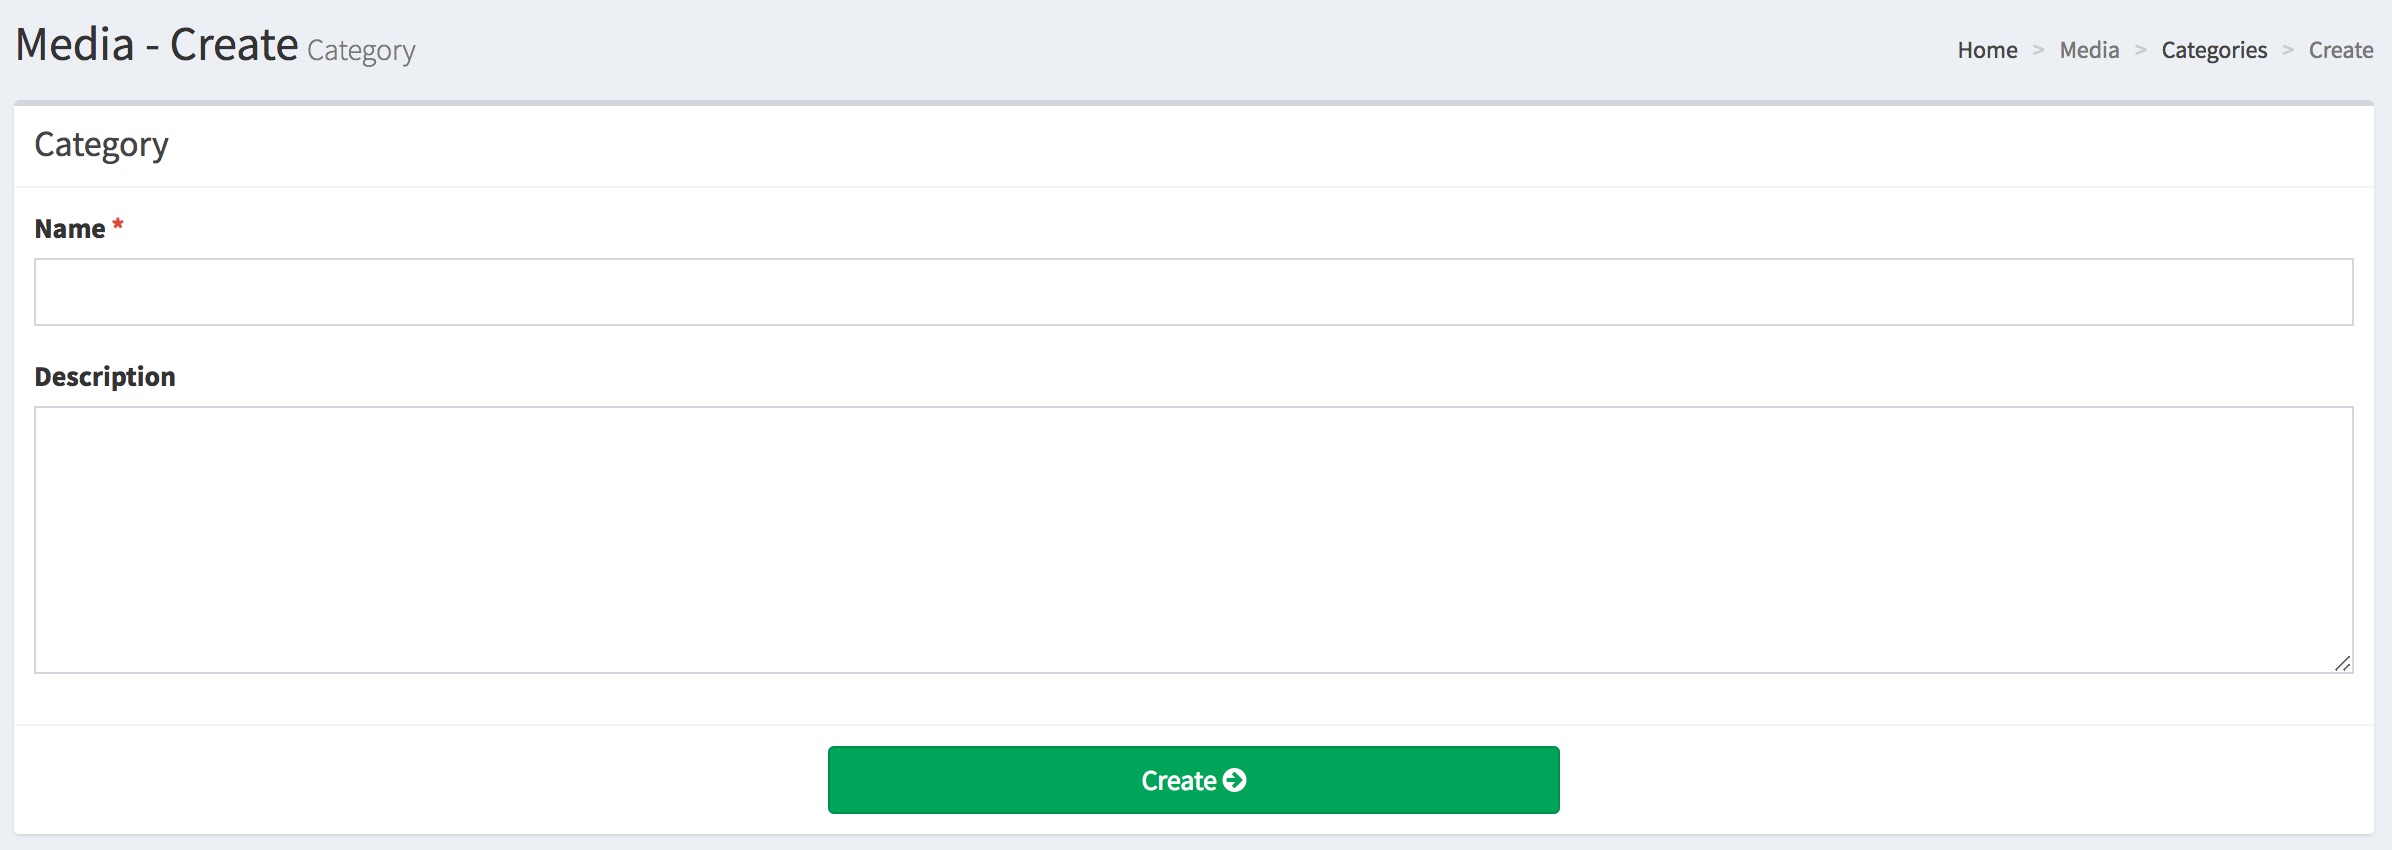Click the Create breadcrumb item
This screenshot has width=2392, height=850.
[x=2340, y=50]
